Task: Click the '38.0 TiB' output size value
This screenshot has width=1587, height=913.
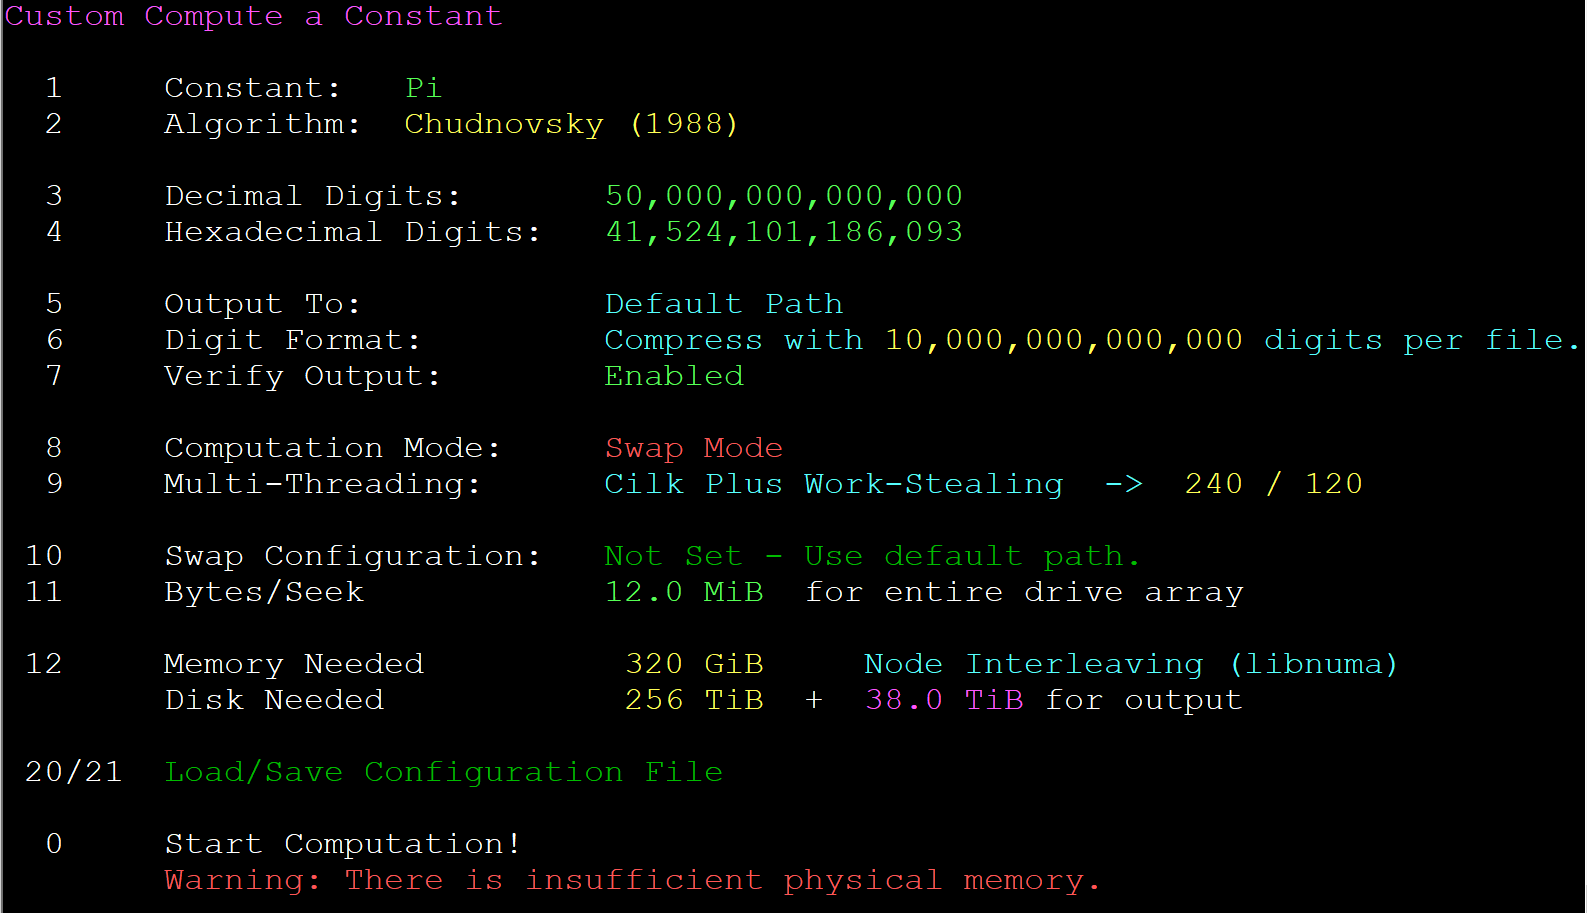Action: click(x=944, y=700)
